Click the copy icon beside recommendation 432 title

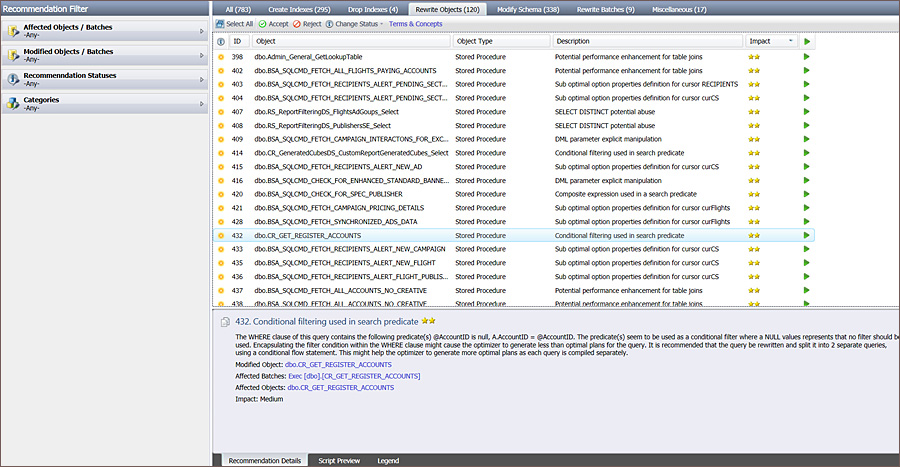pos(226,322)
